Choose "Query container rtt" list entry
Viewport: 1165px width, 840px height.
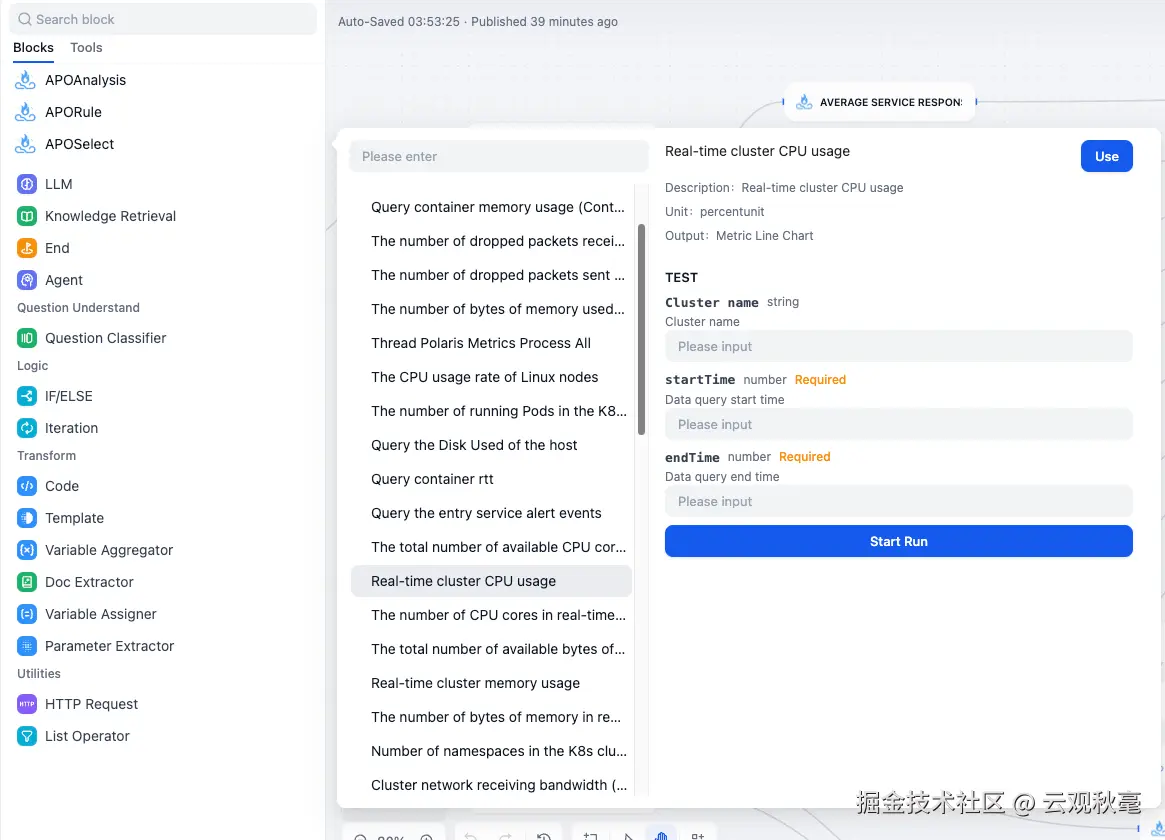tap(432, 479)
